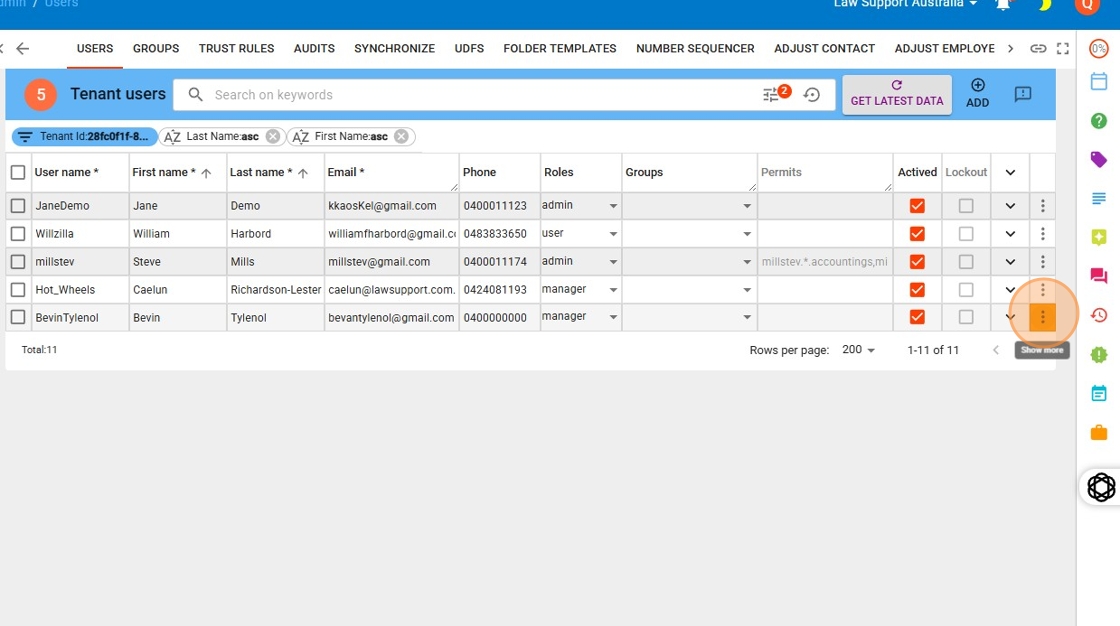Image resolution: width=1120 pixels, height=626 pixels.
Task: Click the orange briefcase icon in sidebar
Action: click(1098, 432)
